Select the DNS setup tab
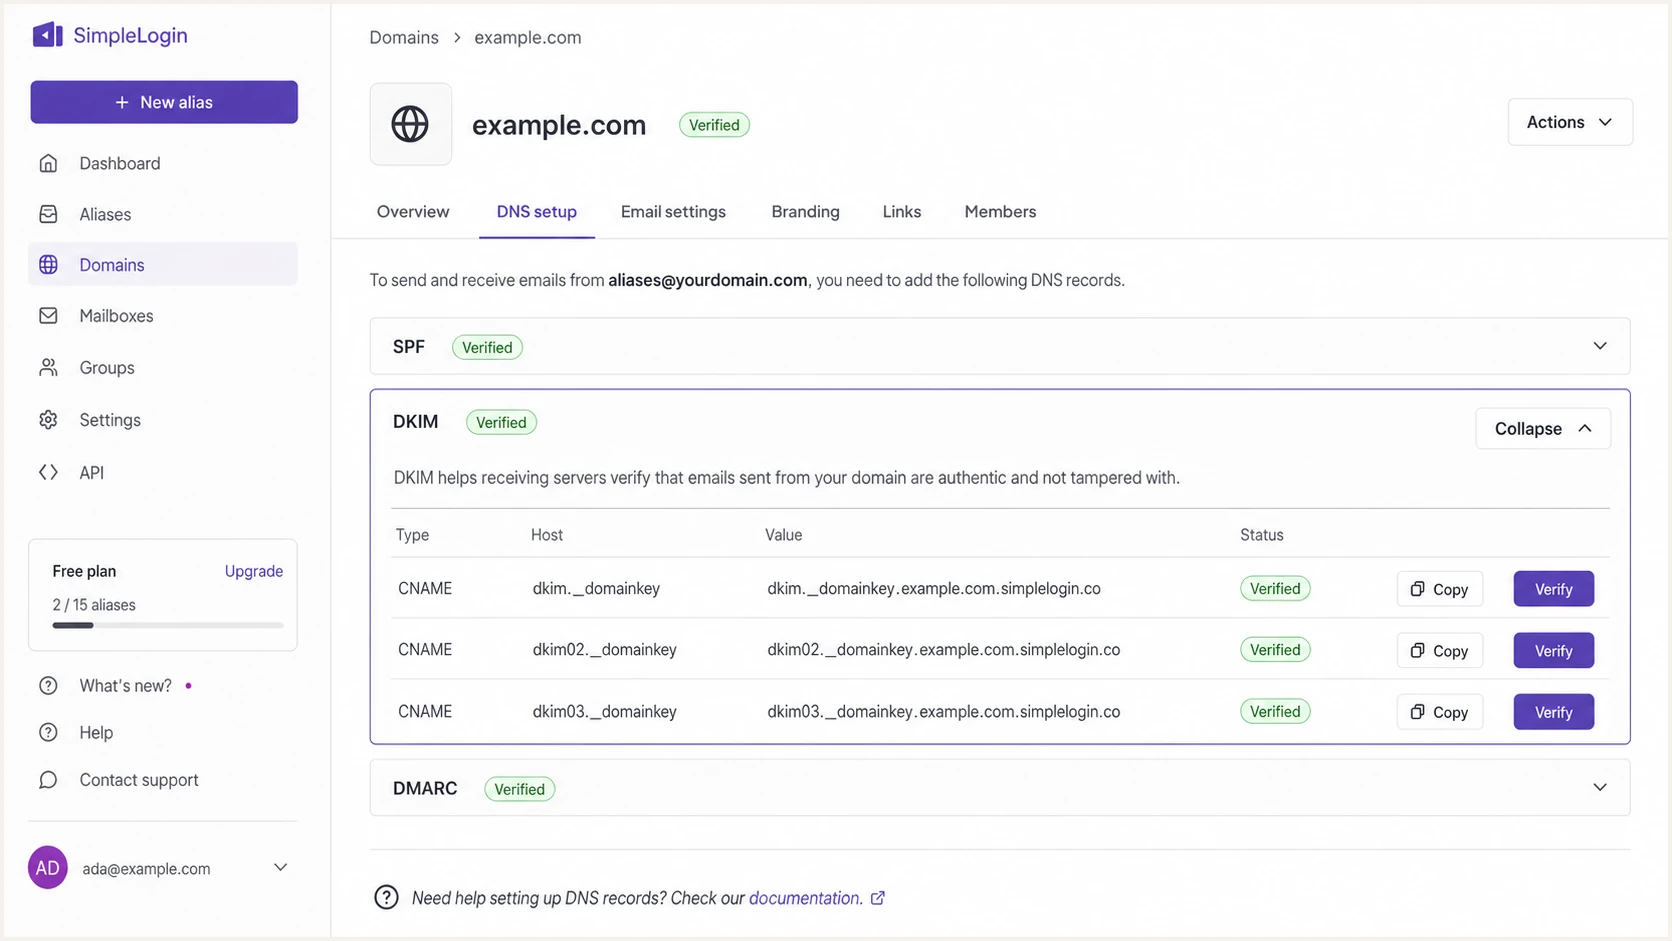This screenshot has width=1672, height=941. tap(537, 212)
